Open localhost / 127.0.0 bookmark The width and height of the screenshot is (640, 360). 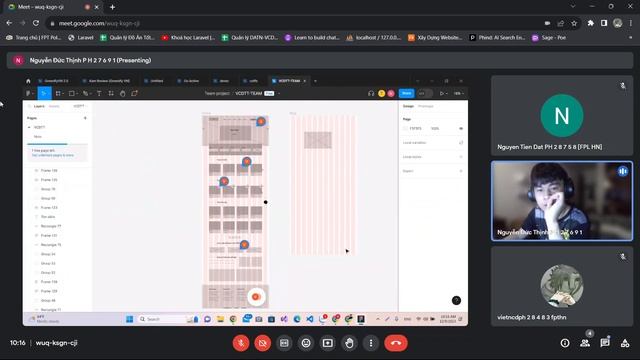click(x=373, y=38)
